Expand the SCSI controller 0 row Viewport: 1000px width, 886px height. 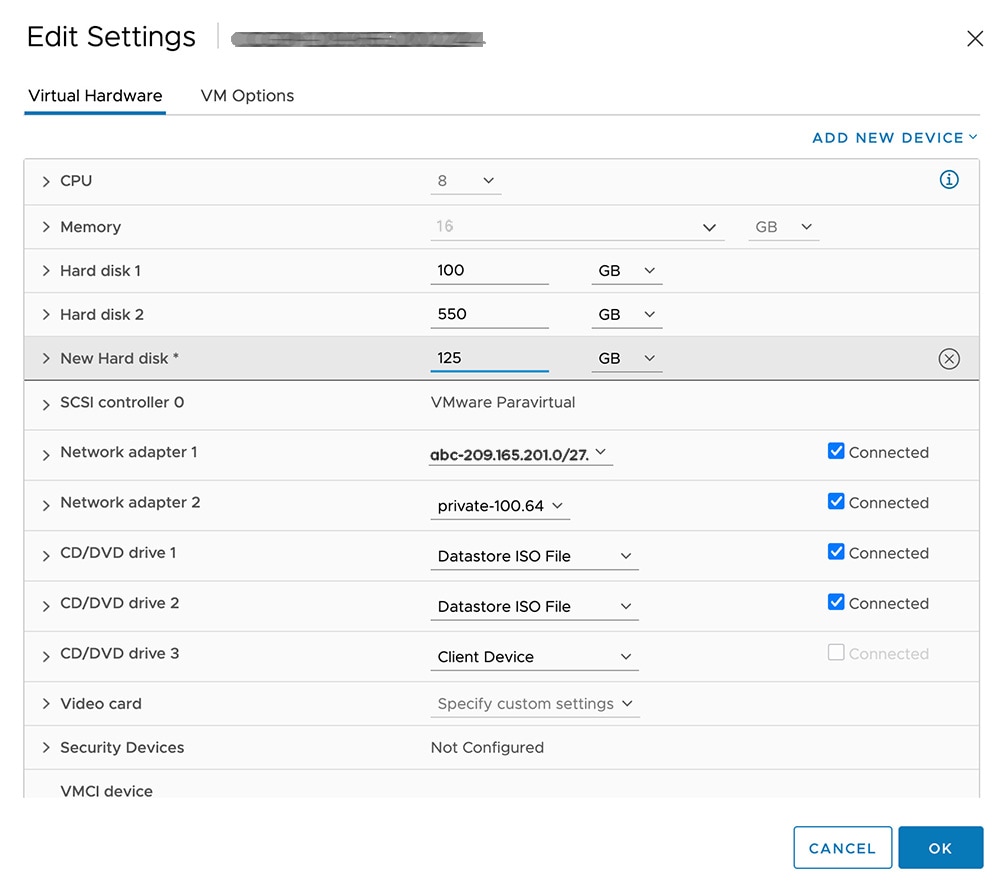(x=46, y=404)
